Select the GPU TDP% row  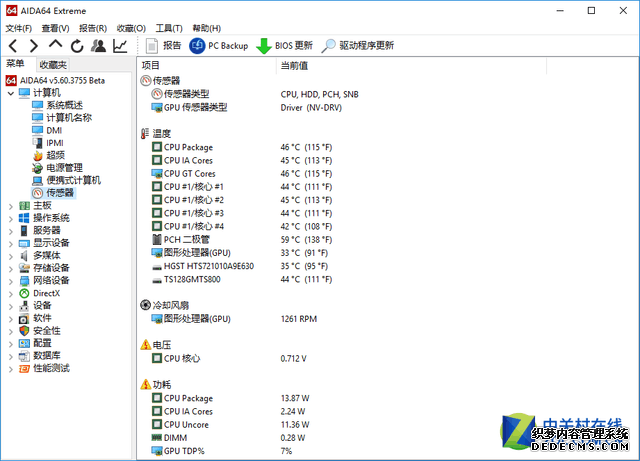[222, 451]
